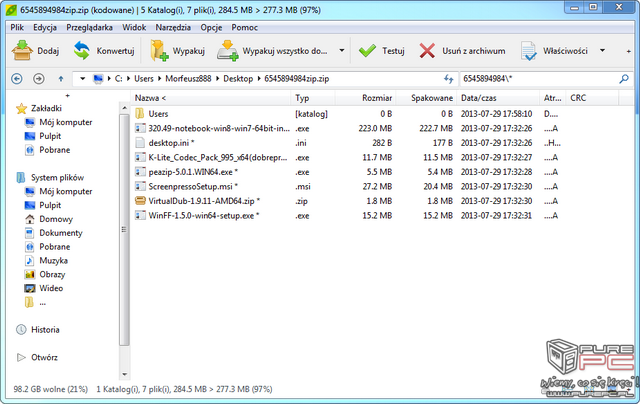The height and width of the screenshot is (404, 640).
Task: Go back with the left arrow button
Action: click(17, 78)
